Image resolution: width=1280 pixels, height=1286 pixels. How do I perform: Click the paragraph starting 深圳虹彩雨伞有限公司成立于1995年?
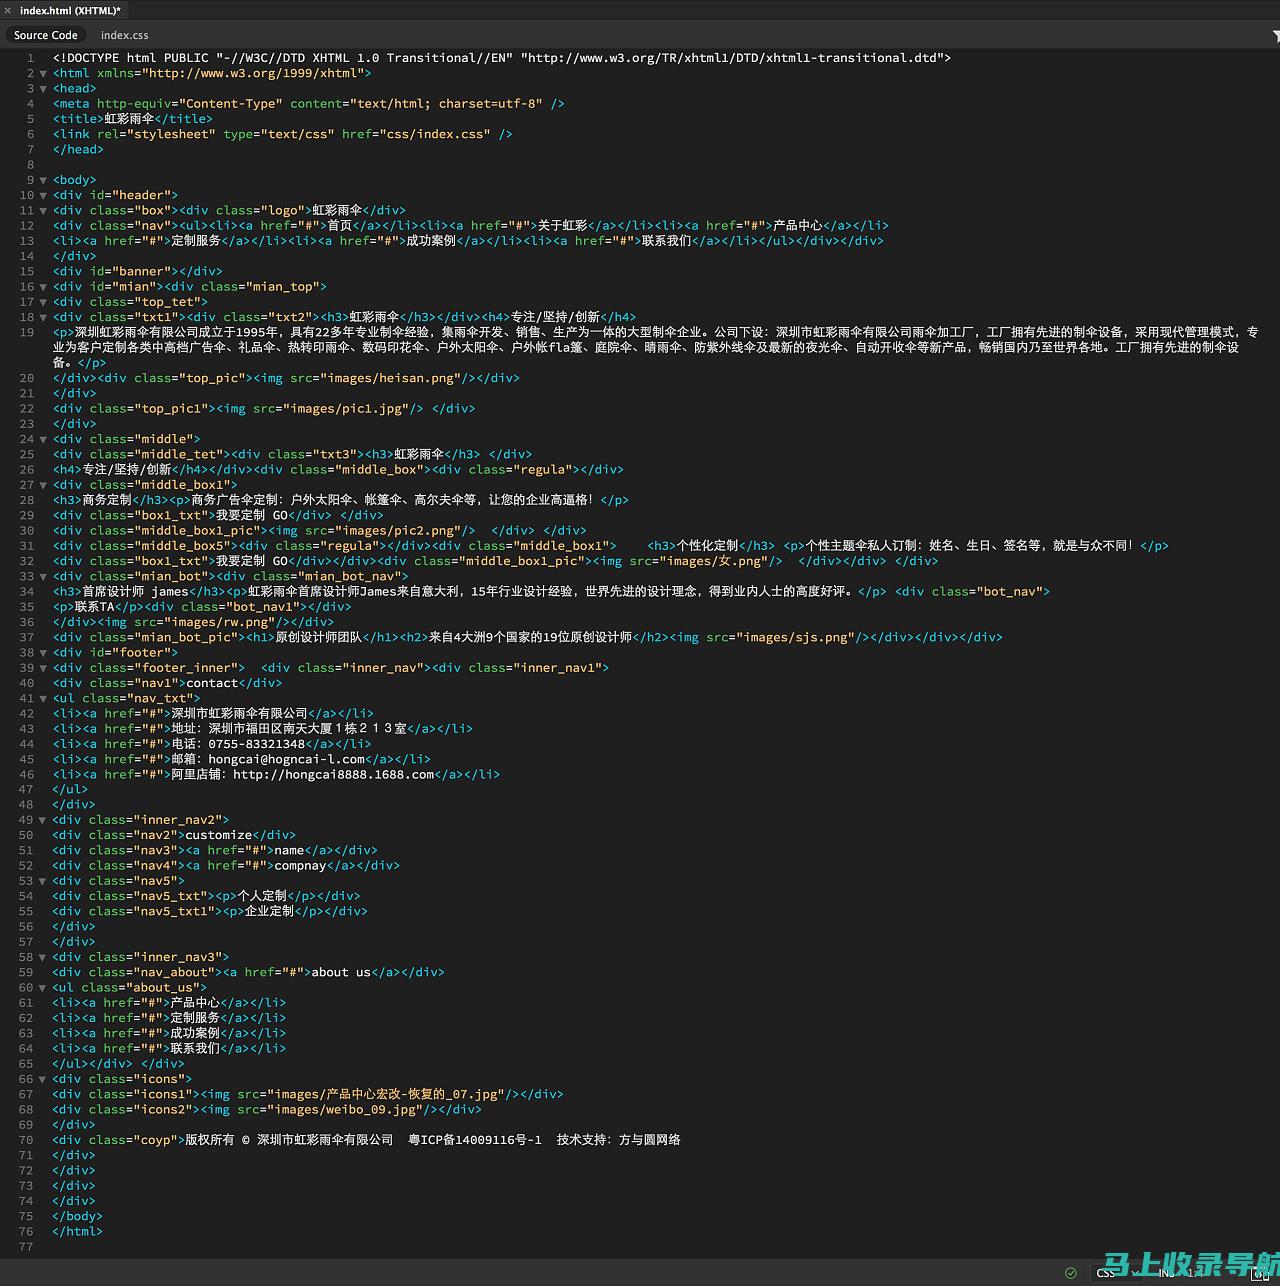tap(655, 347)
